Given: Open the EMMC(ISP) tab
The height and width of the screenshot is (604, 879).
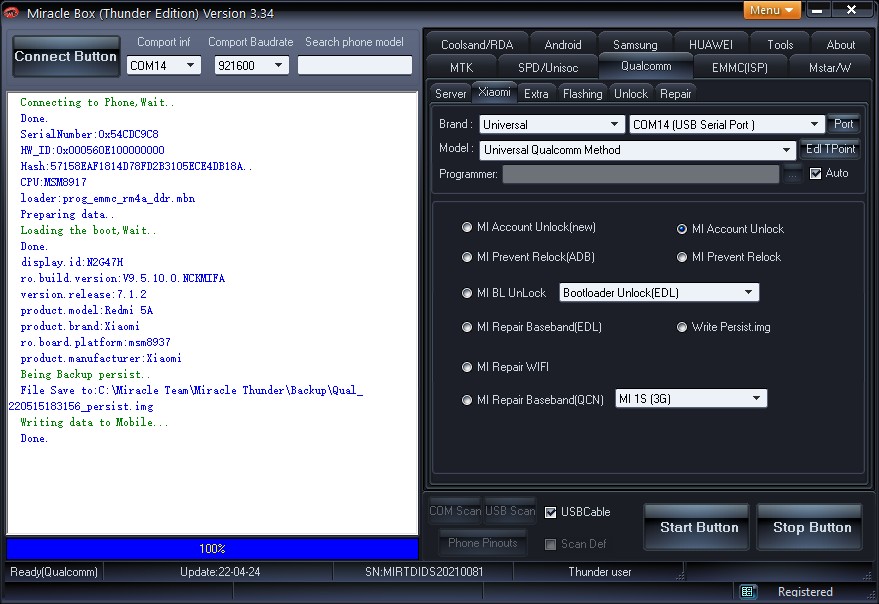Looking at the screenshot, I should (x=739, y=68).
